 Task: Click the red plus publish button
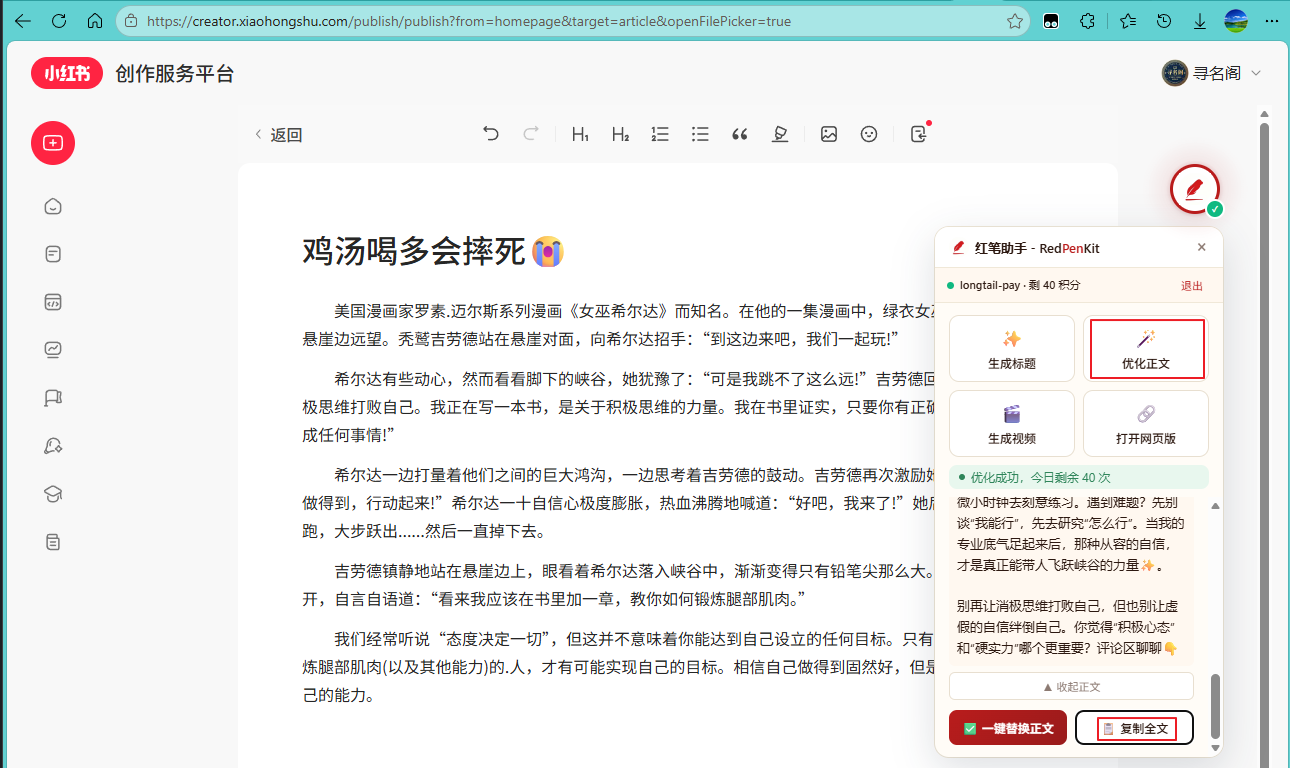[53, 143]
